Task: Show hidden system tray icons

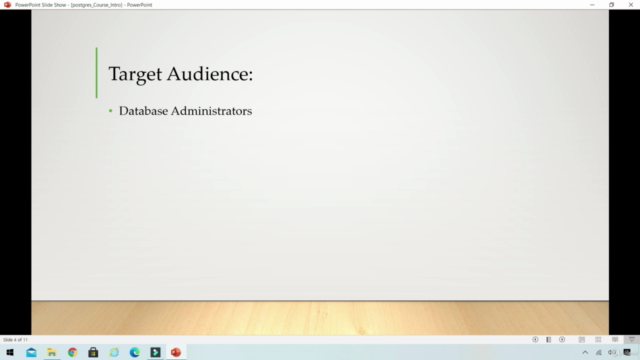Action: [x=585, y=352]
